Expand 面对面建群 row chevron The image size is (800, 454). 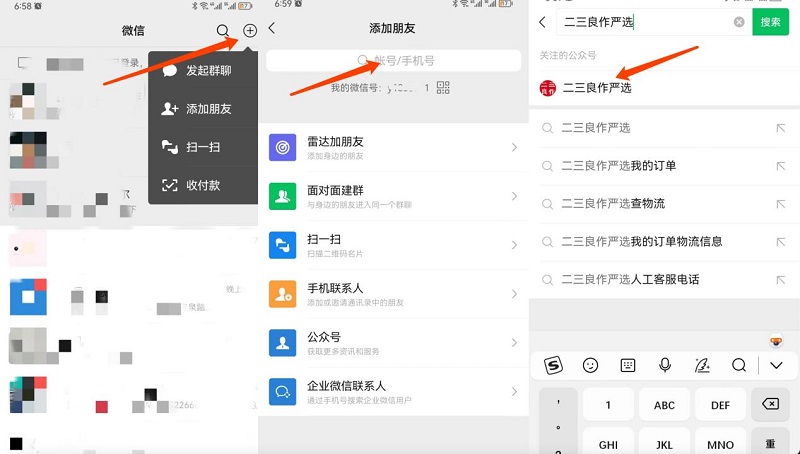coord(514,196)
